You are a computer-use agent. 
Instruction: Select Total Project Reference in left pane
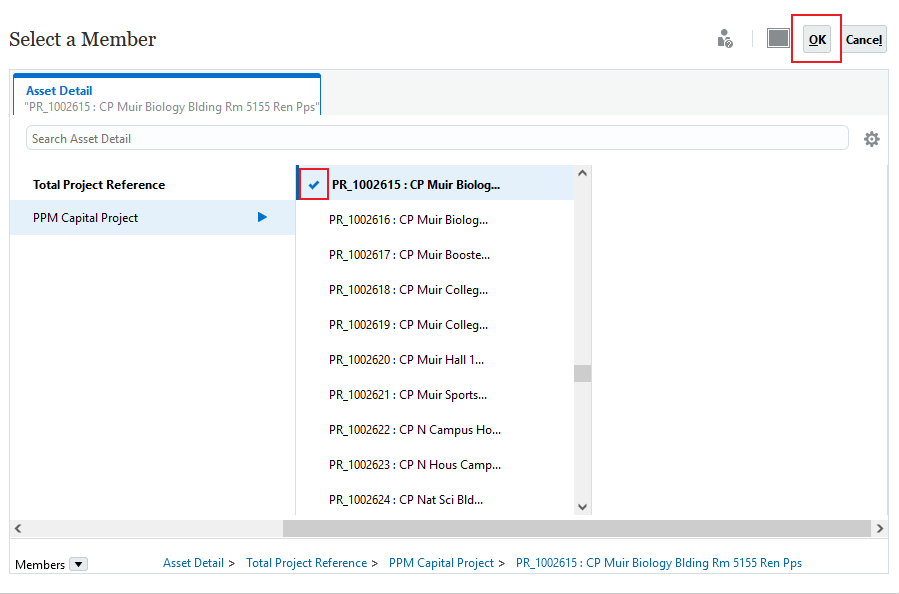click(x=99, y=185)
